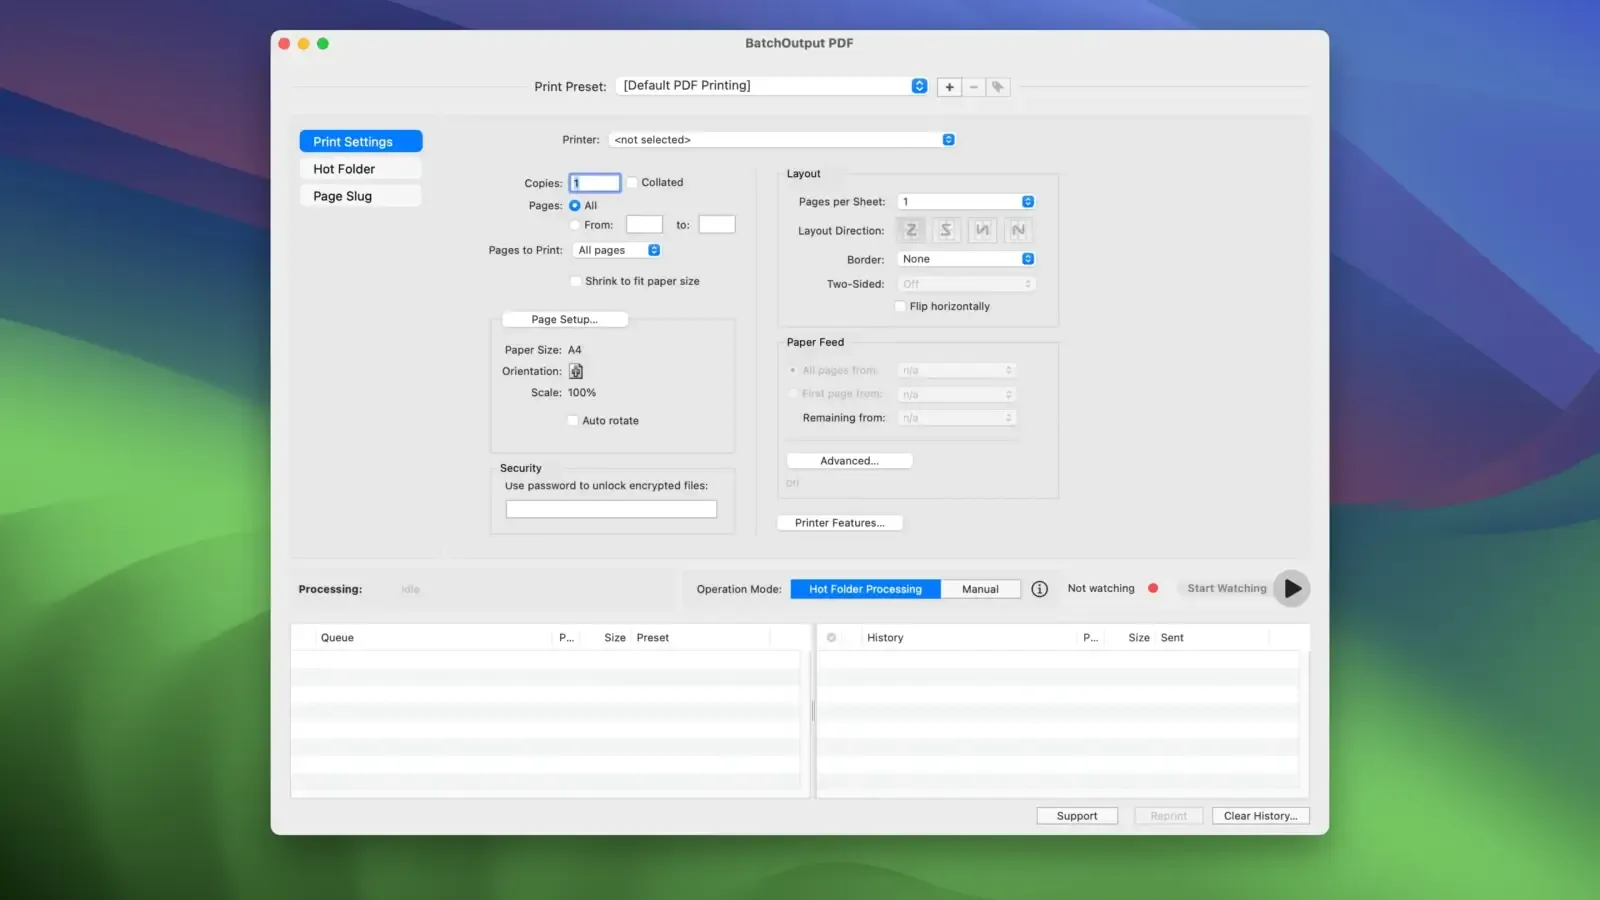The height and width of the screenshot is (900, 1600).
Task: Enable the Collated checkbox
Action: tap(632, 182)
